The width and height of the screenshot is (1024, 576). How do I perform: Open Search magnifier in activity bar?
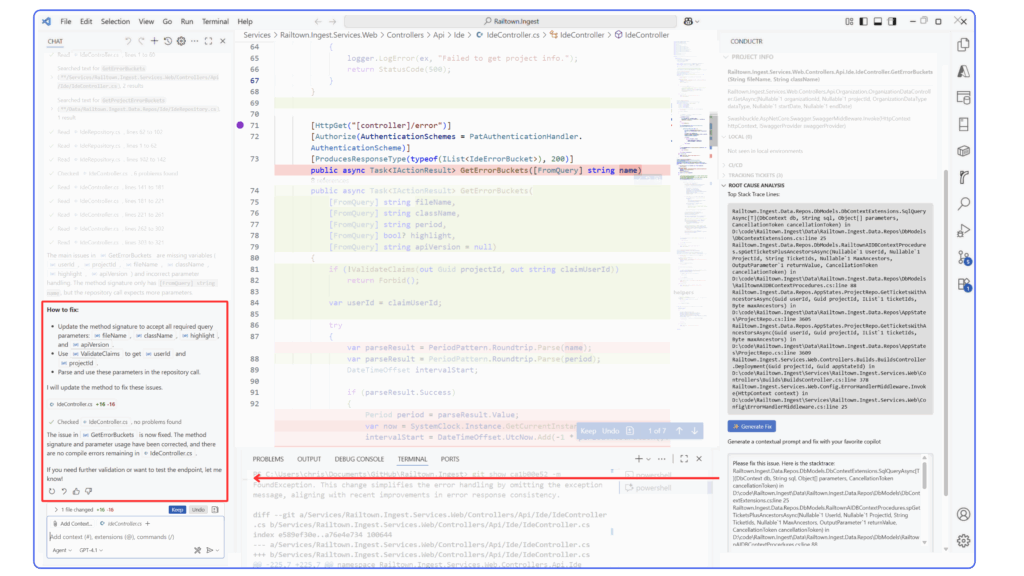tap(963, 204)
